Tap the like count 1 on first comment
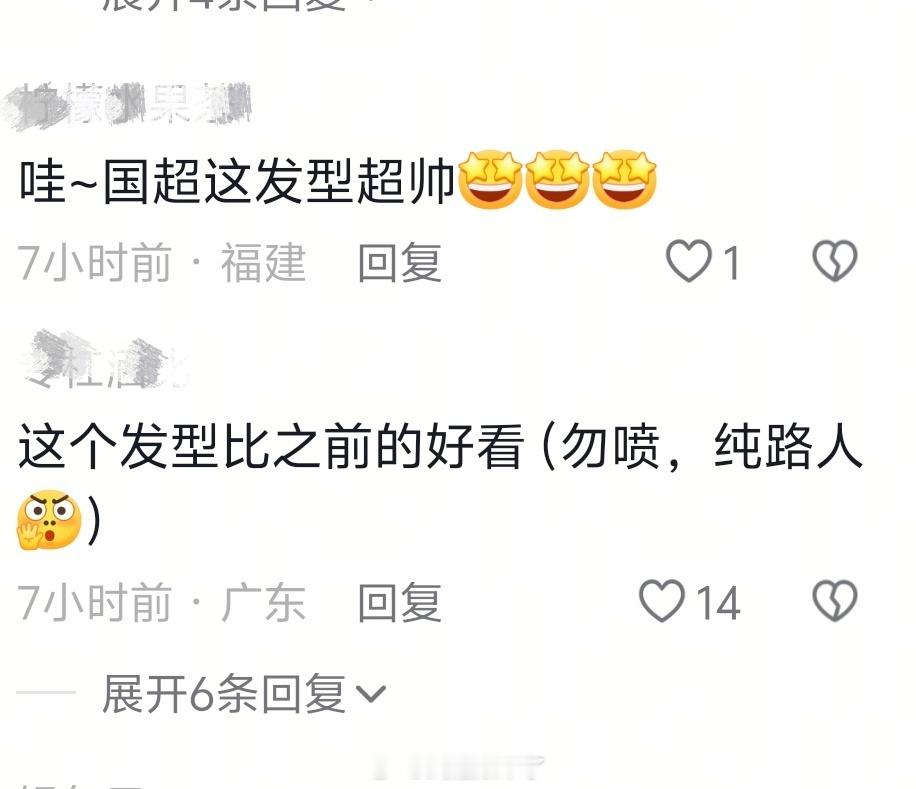This screenshot has height=789, width=916. (x=731, y=263)
